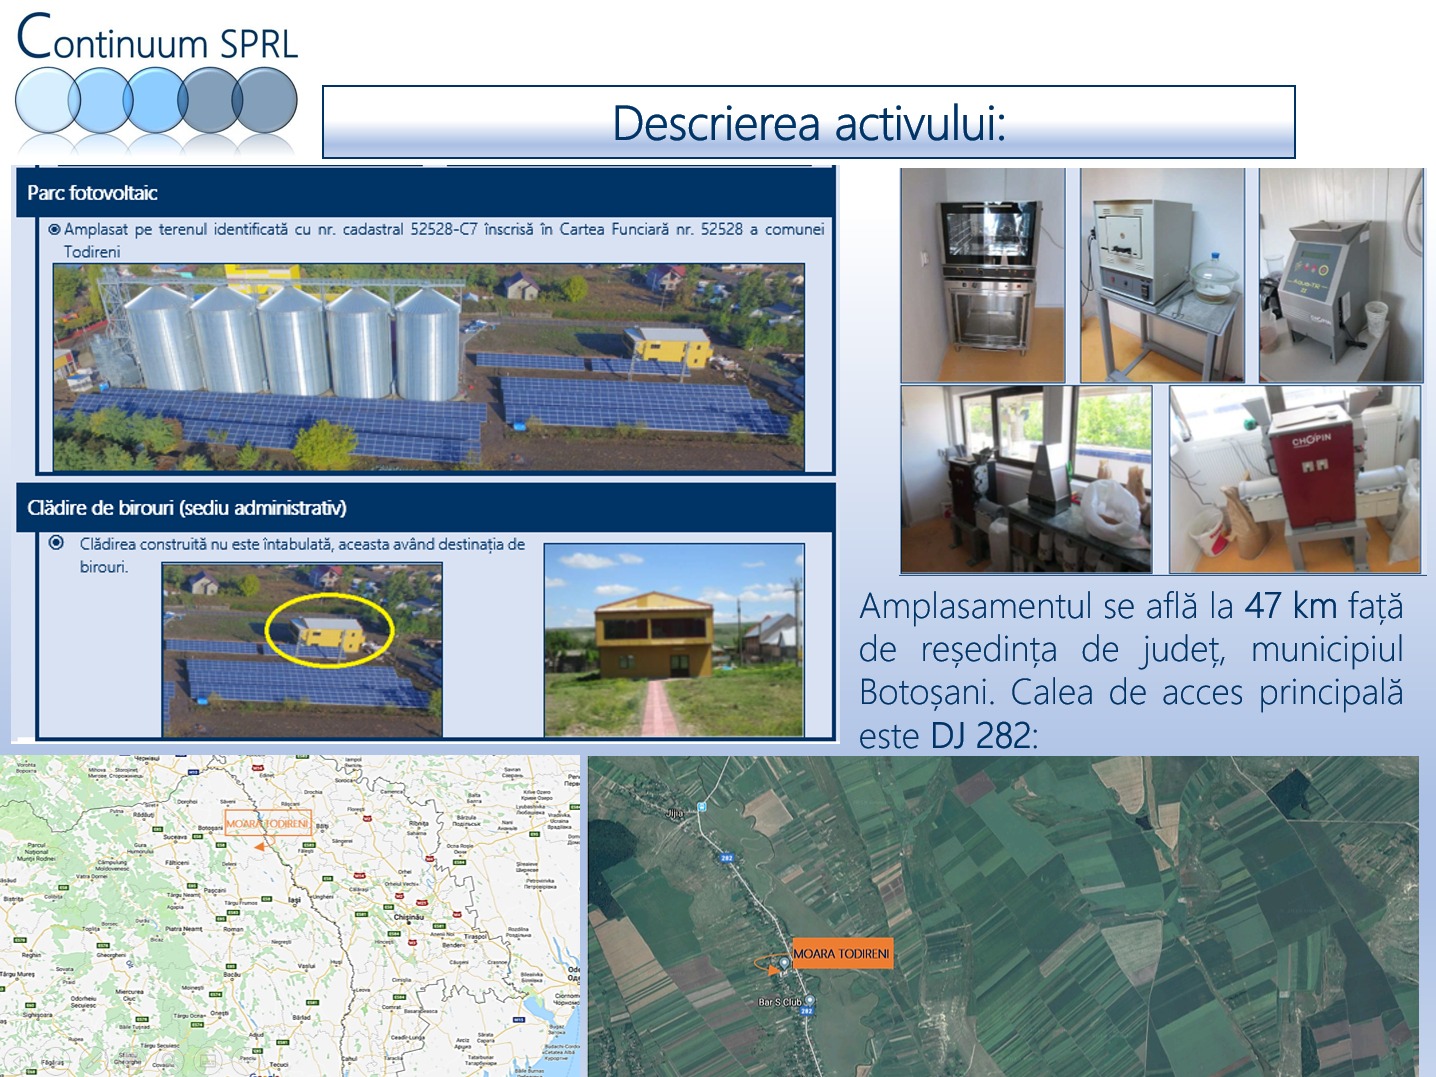Click the 'Descrierea activului:' title box
This screenshot has height=1077, width=1436.
coord(808,123)
